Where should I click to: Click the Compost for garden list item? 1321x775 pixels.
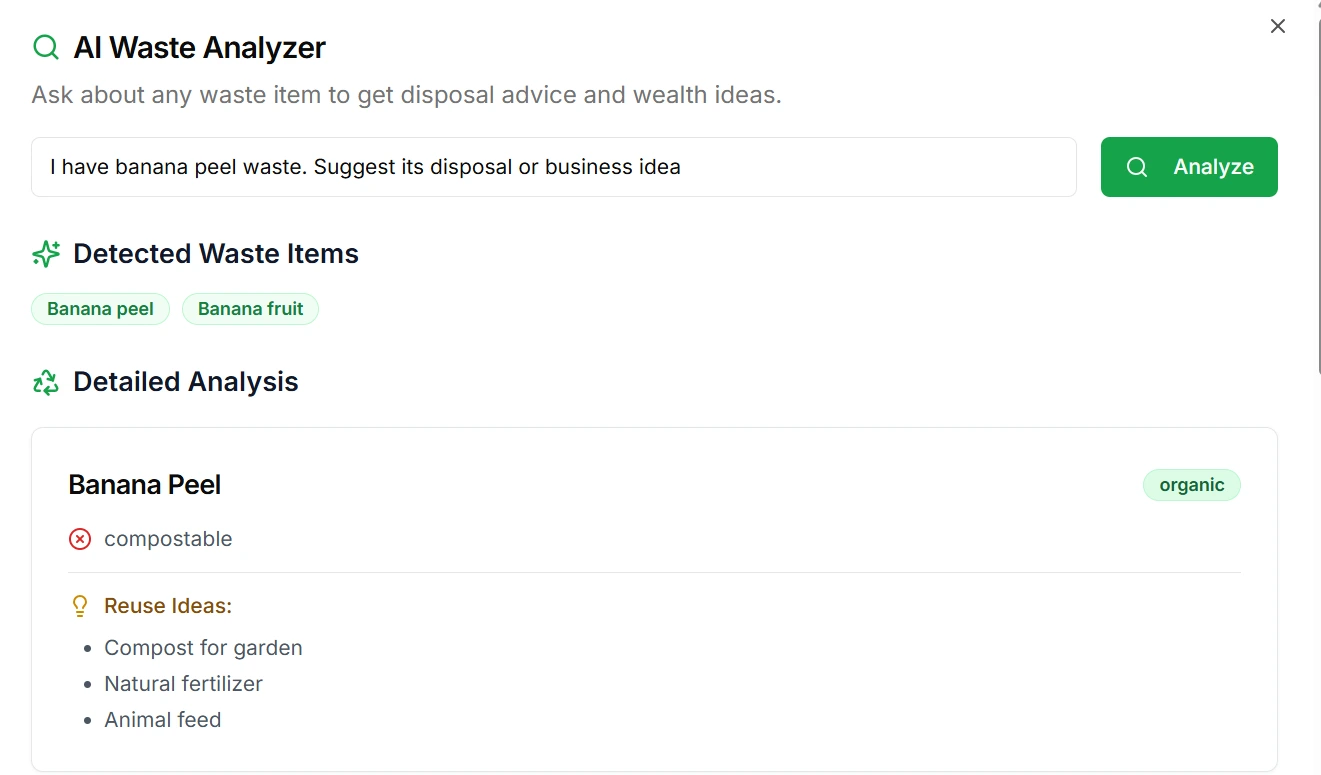tap(203, 648)
